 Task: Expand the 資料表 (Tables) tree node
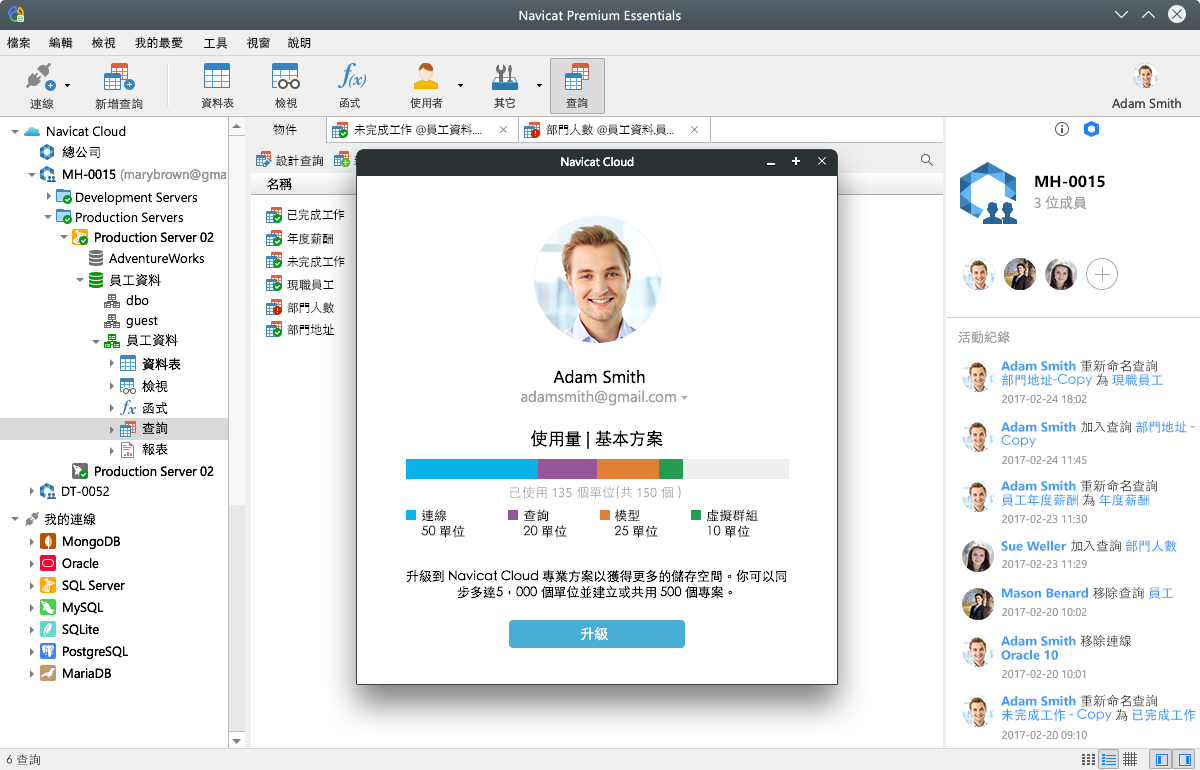coord(112,364)
